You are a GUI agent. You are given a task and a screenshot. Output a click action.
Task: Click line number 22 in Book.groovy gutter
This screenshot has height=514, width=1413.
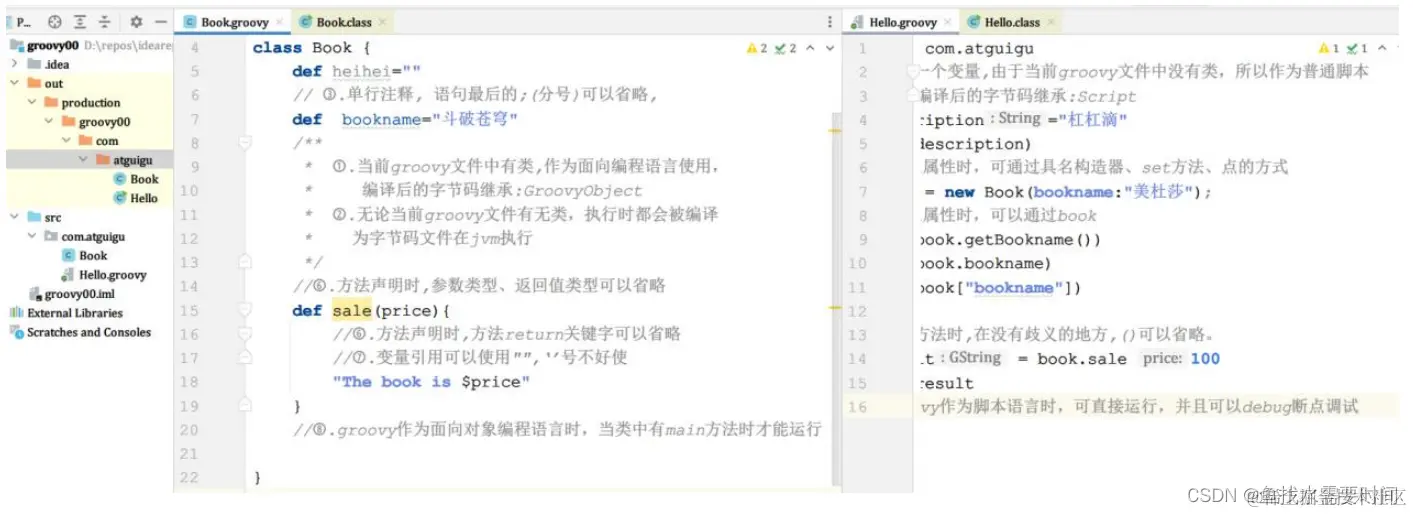tap(190, 478)
